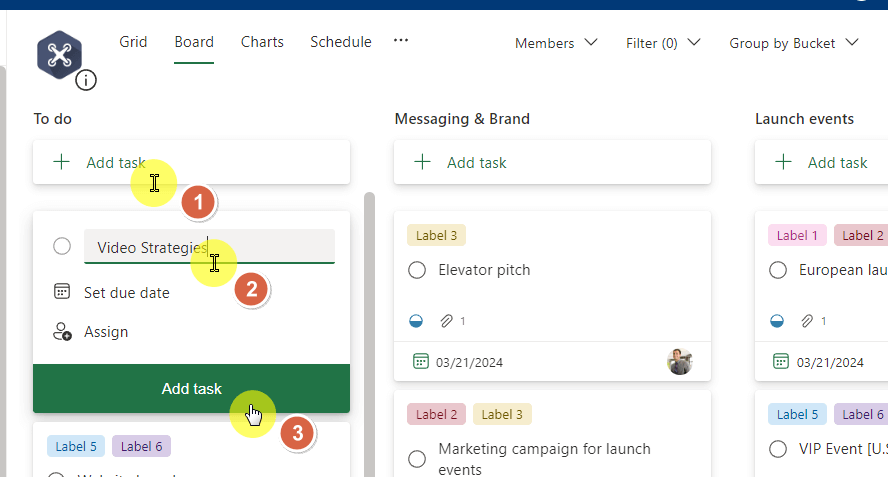Open the Group by Bucket dropdown
The width and height of the screenshot is (888, 477).
[793, 43]
